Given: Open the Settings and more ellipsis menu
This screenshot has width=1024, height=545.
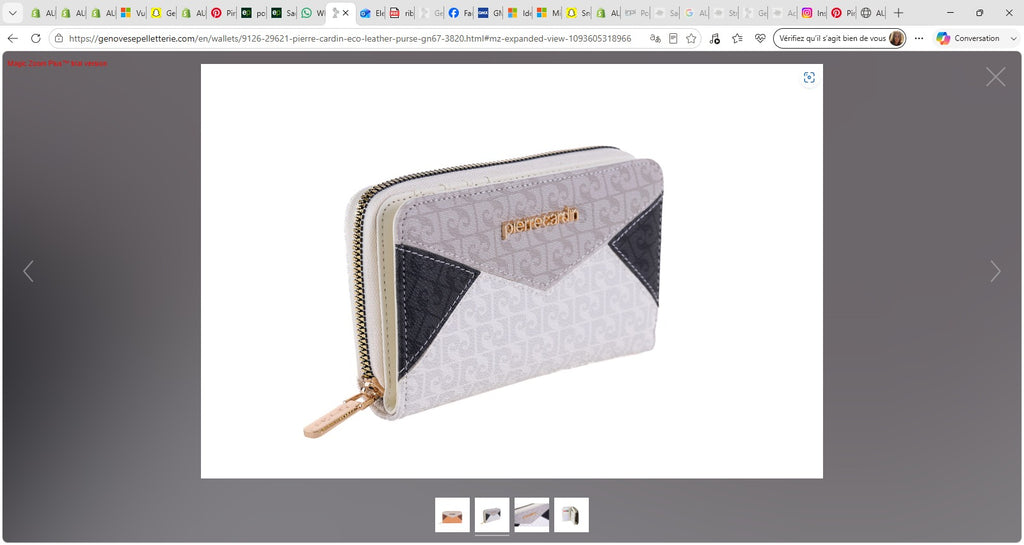Looking at the screenshot, I should click(919, 39).
